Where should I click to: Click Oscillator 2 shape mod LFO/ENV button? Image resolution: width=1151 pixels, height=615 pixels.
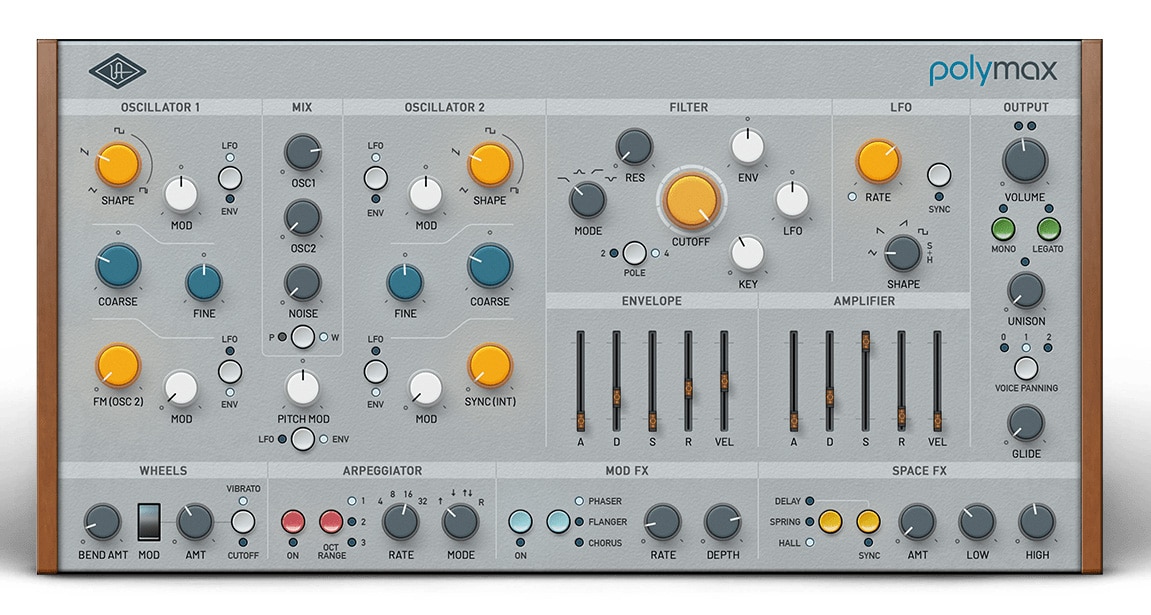tap(376, 178)
